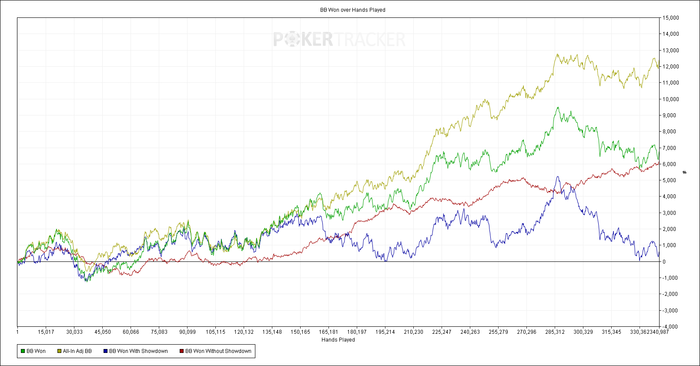This screenshot has height=366, width=700.
Task: Click the x-axis tick label 180,197
Action: point(357,332)
